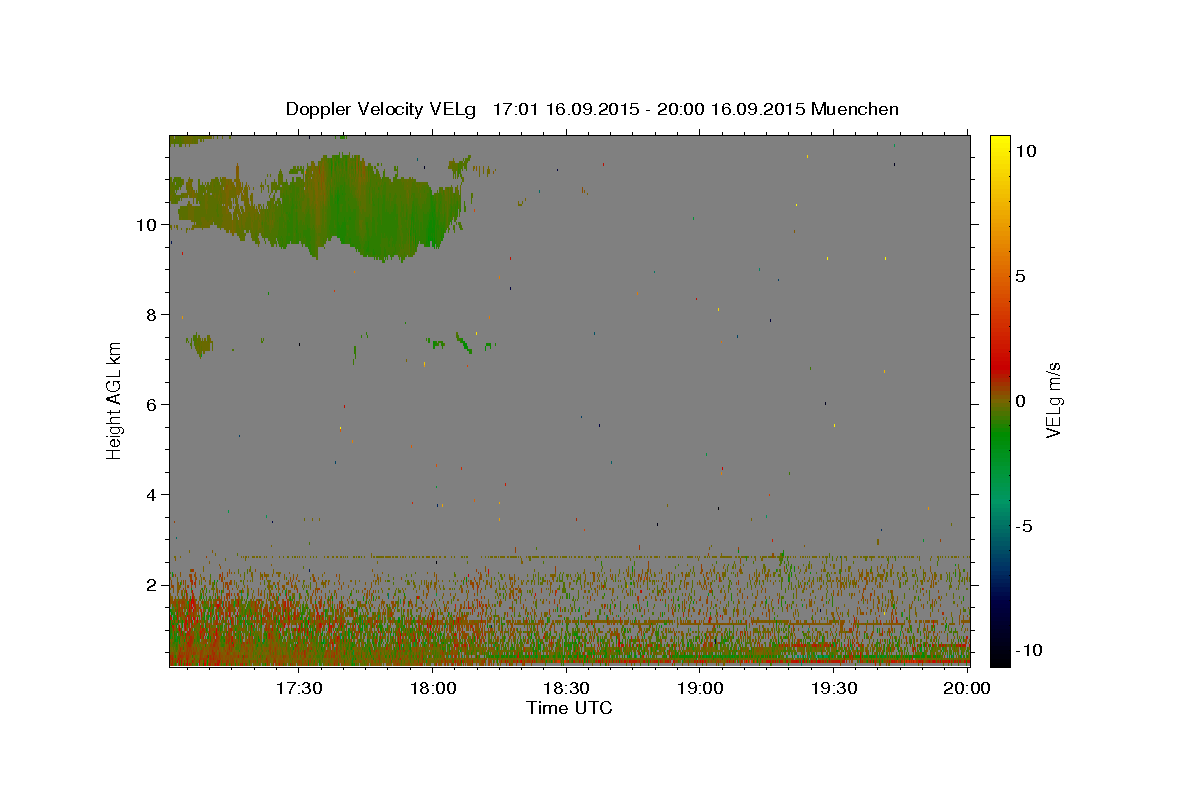Click the small cloud patch at 7 km near 17:05
The image size is (1200, 800).
tap(201, 345)
